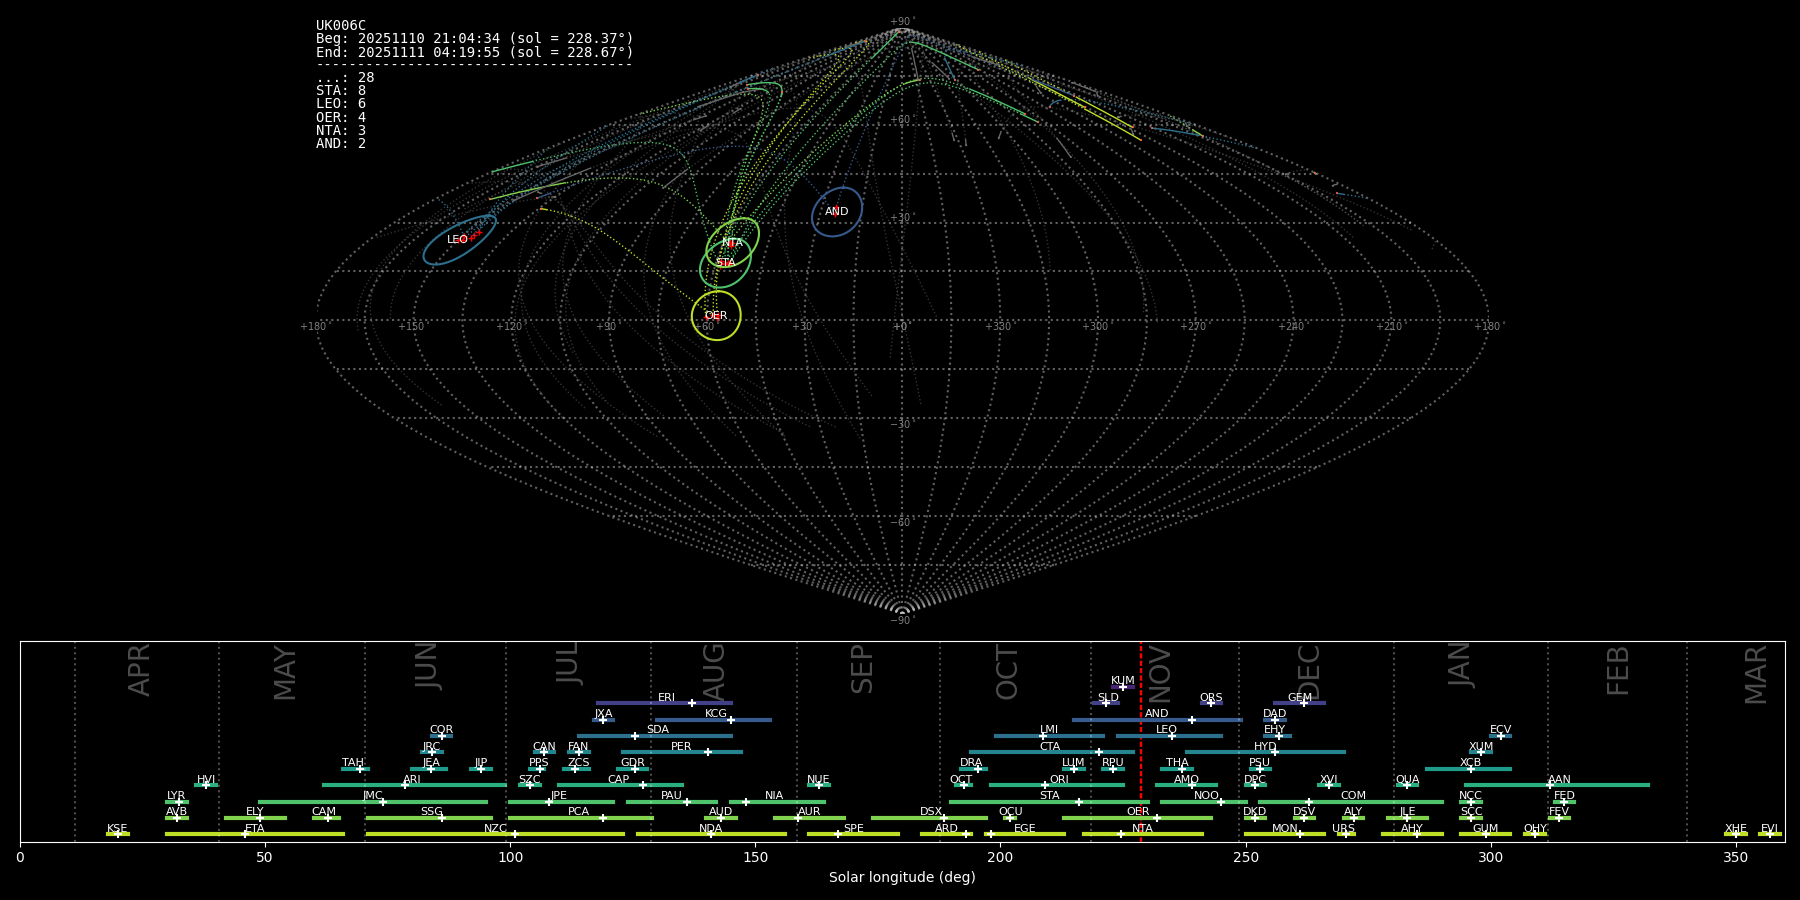The height and width of the screenshot is (900, 1800).
Task: Click the LYR peak marker in timeline
Action: pyautogui.click(x=179, y=802)
